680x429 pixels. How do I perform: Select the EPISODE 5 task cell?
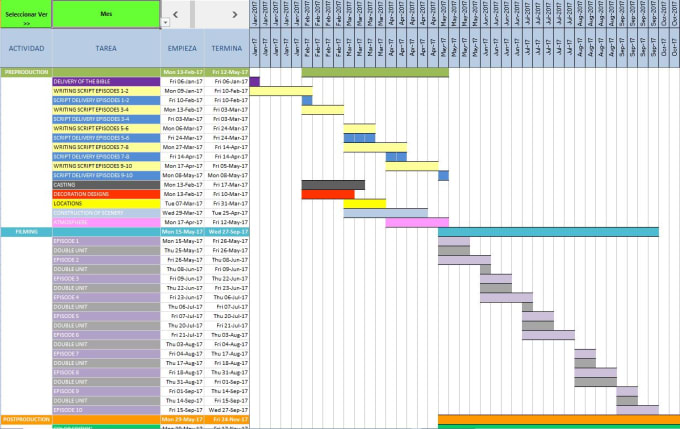click(x=106, y=316)
